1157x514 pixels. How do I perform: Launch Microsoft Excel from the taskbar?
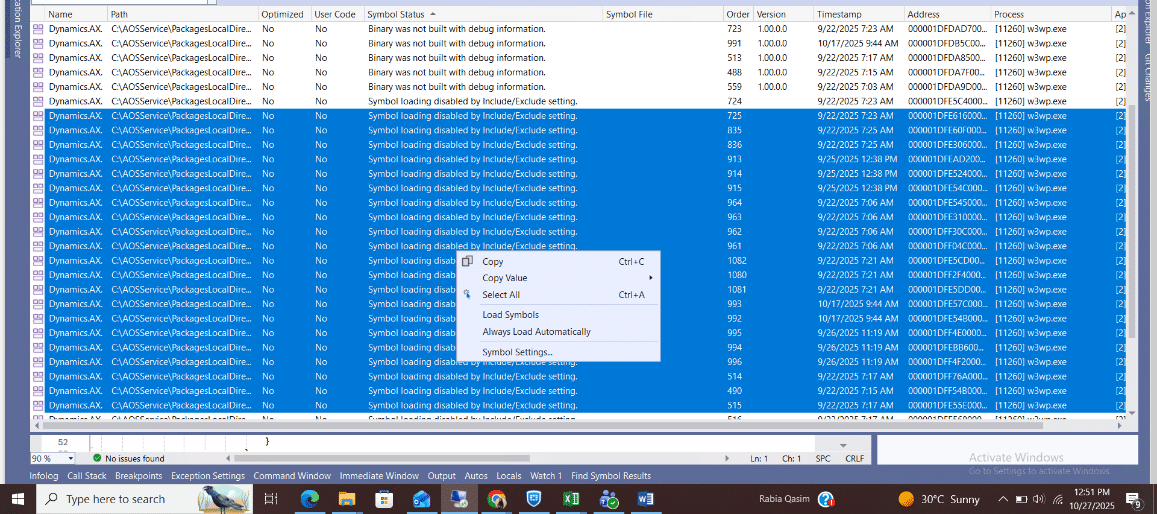pyautogui.click(x=571, y=499)
